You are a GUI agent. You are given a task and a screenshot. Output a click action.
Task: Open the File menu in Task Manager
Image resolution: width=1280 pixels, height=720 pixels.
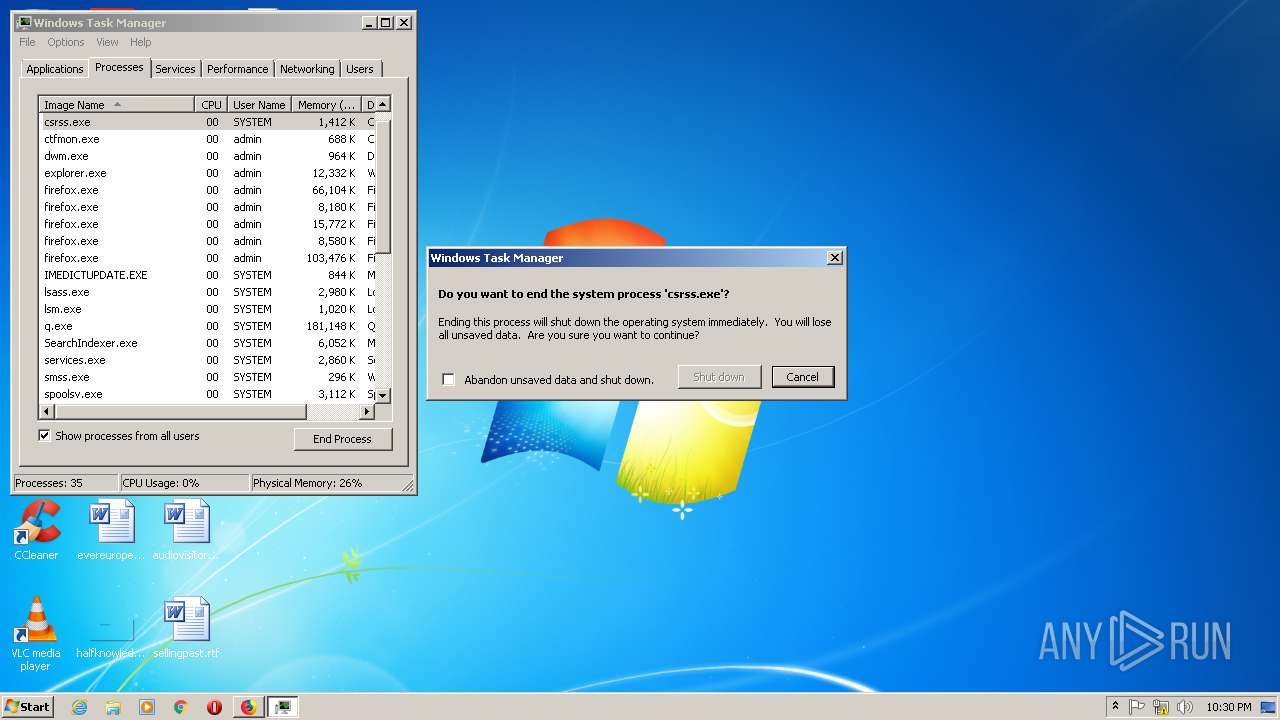point(27,42)
